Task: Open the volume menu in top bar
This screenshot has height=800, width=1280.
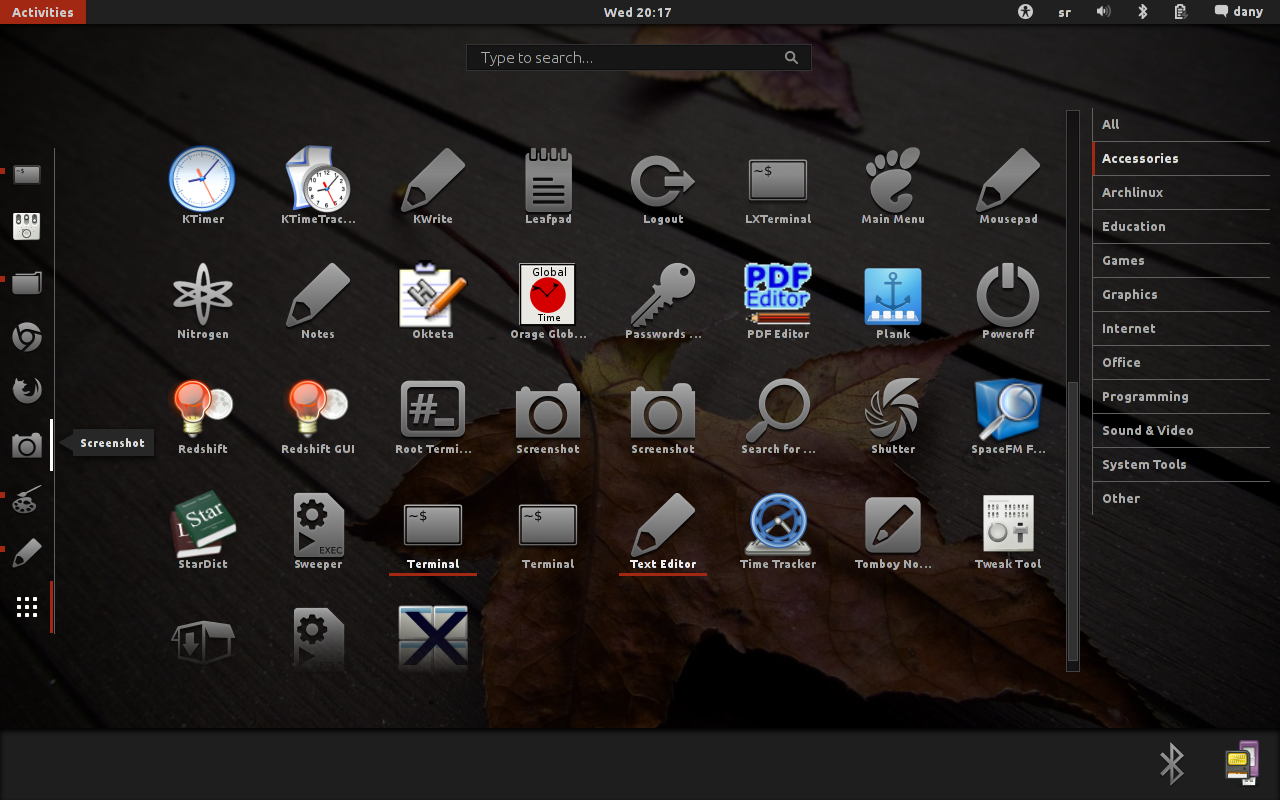Action: pyautogui.click(x=1104, y=12)
